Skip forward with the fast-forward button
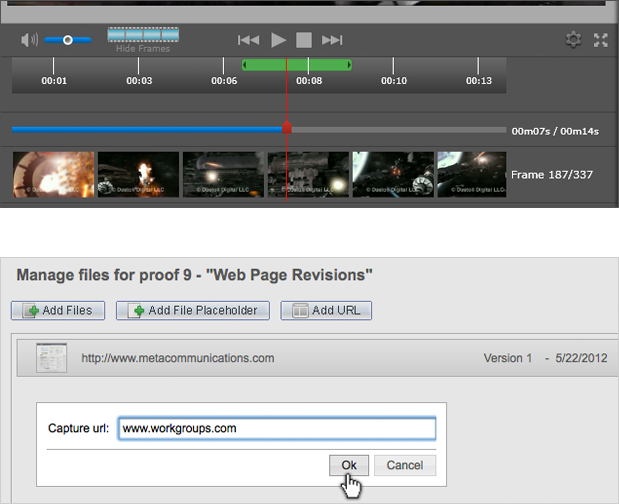Viewport: 619px width, 504px height. 332,40
